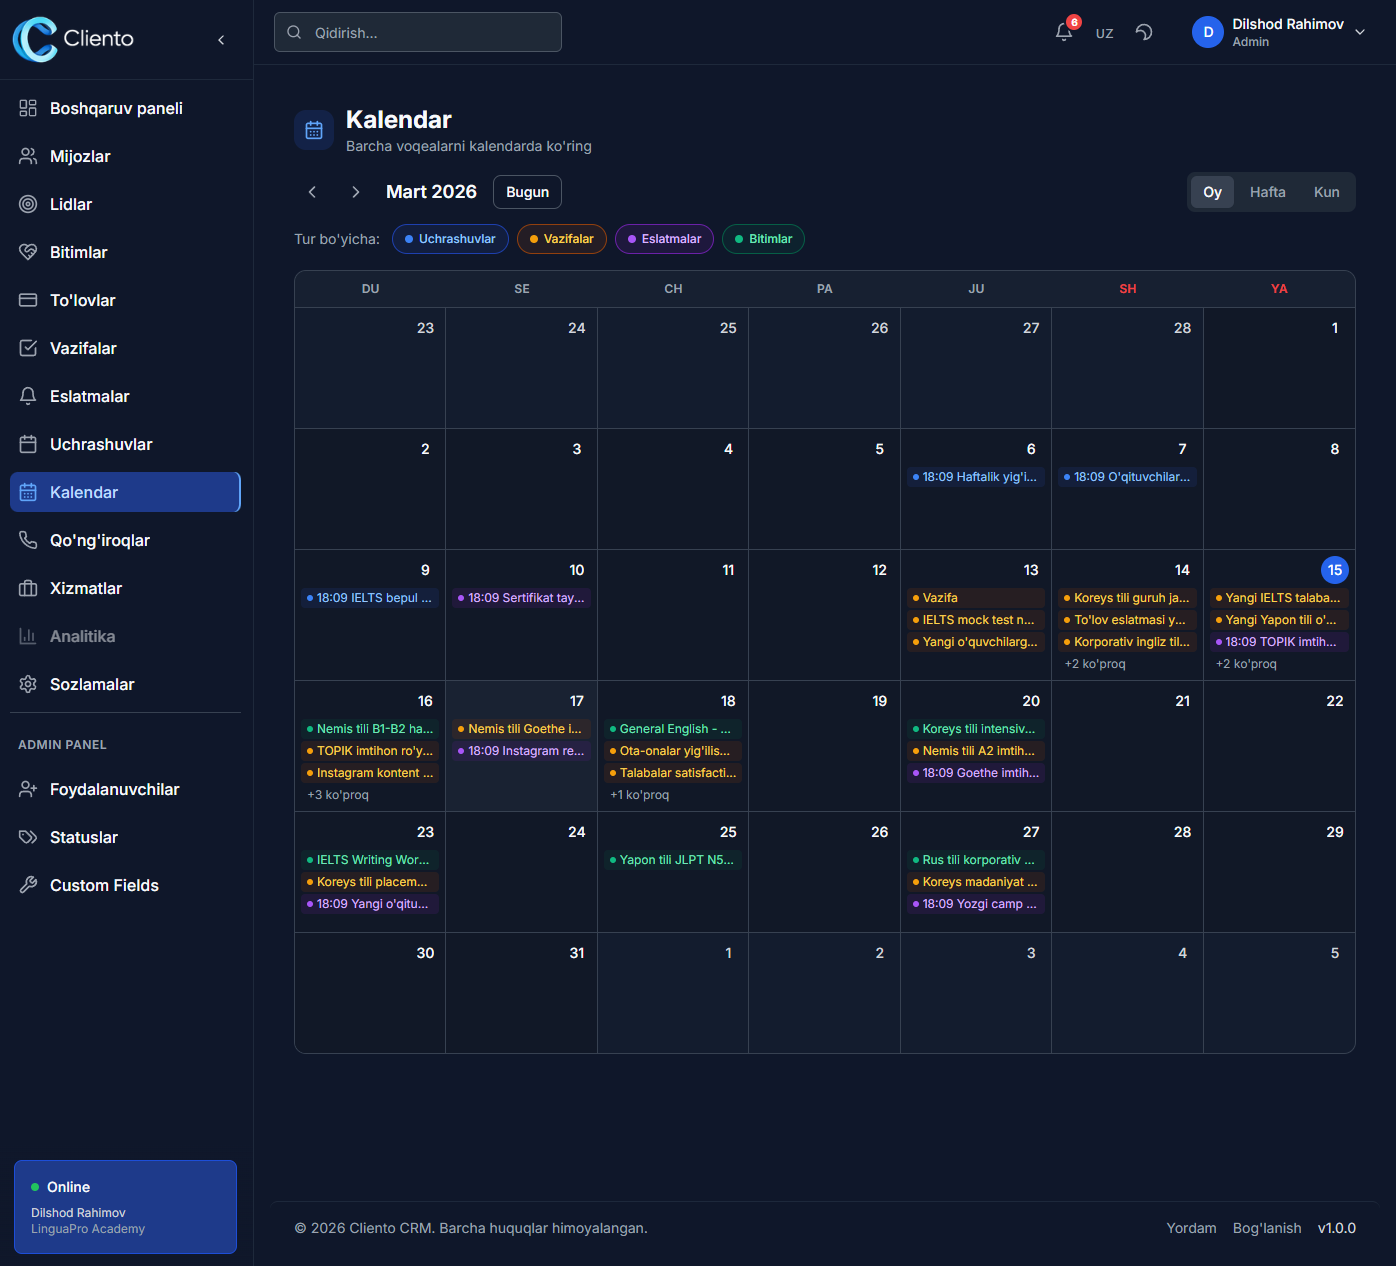This screenshot has width=1396, height=1266.
Task: Open the notifications bell icon
Action: click(1064, 32)
